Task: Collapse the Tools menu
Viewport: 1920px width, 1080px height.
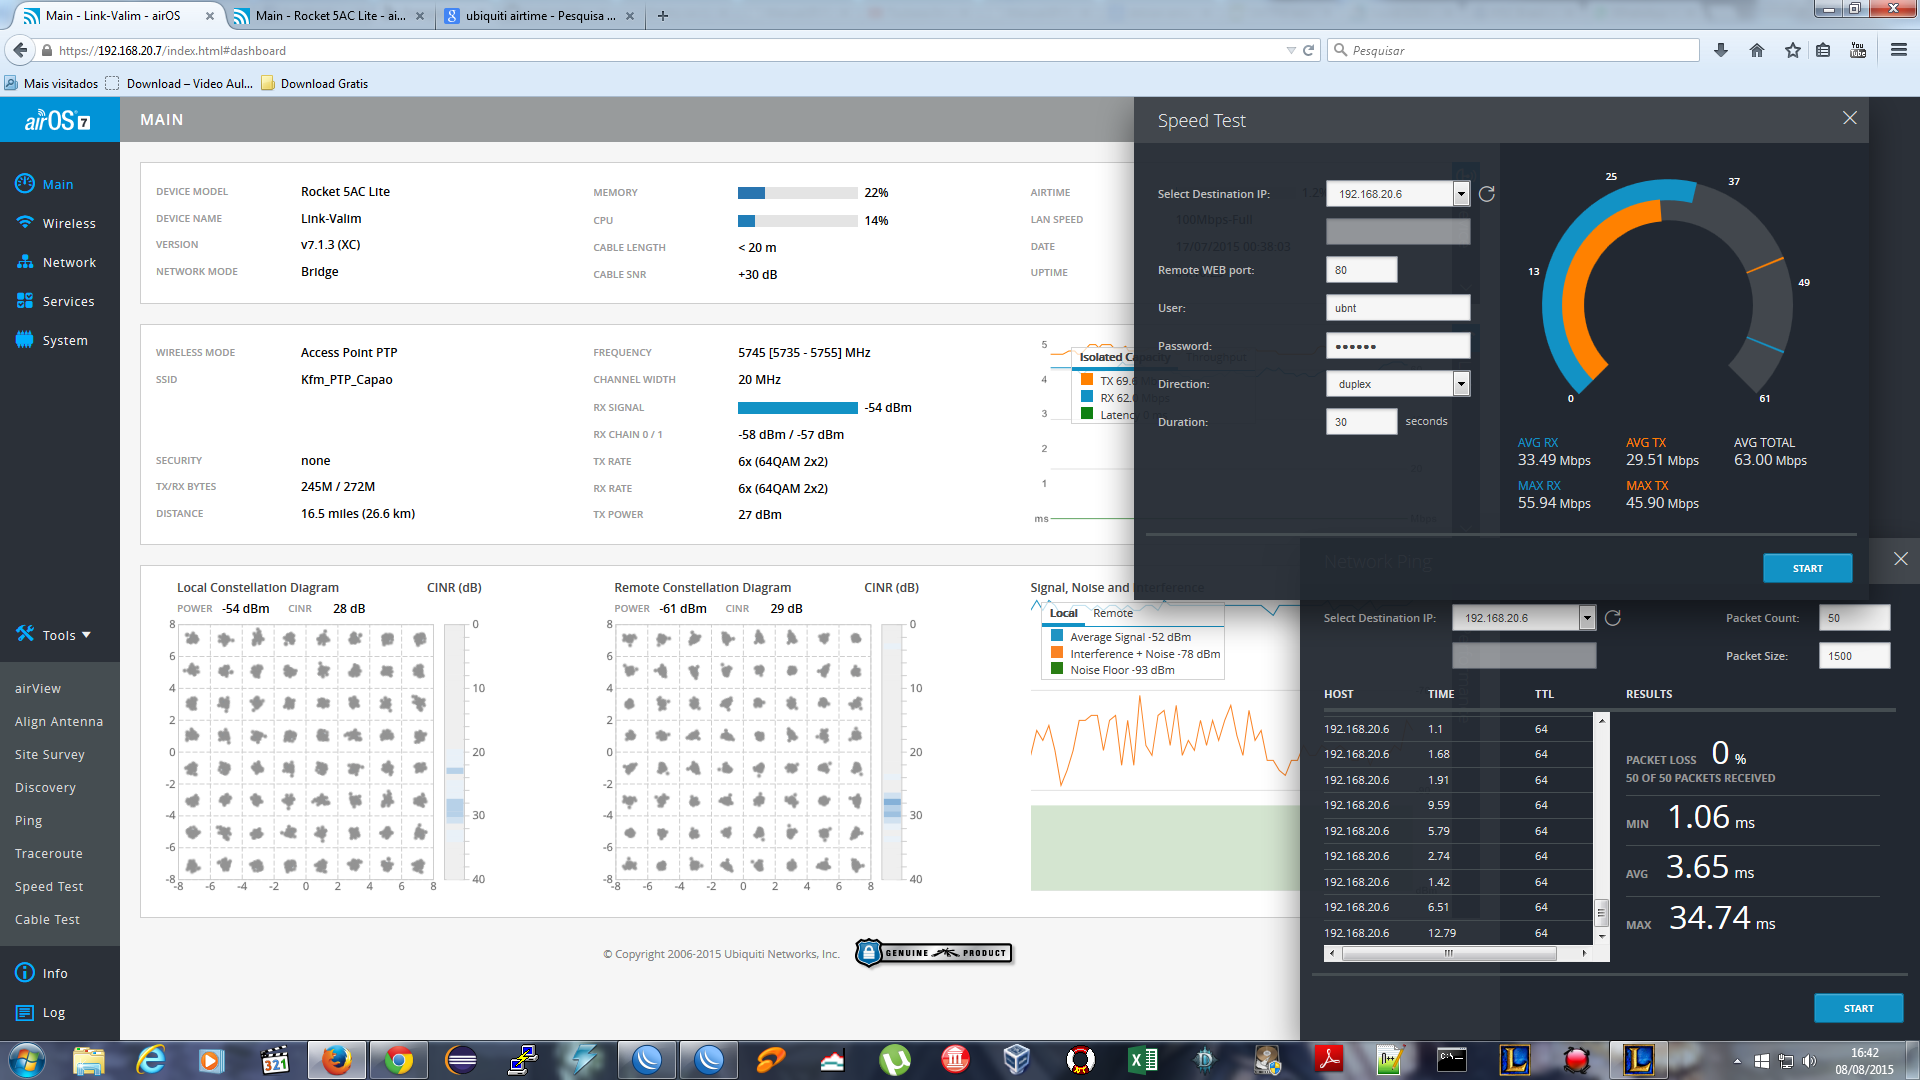Action: 54,635
